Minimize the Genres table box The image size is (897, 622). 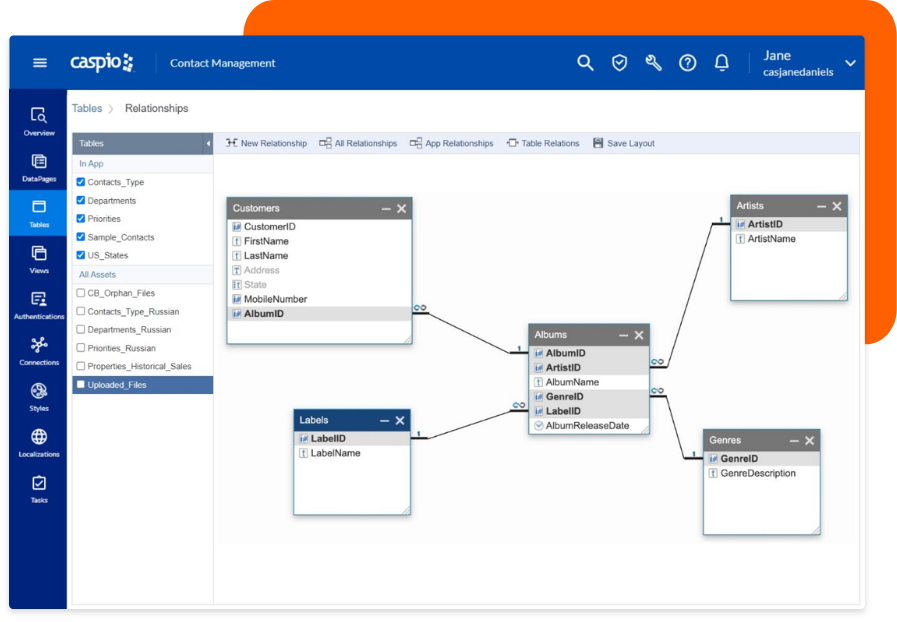794,441
